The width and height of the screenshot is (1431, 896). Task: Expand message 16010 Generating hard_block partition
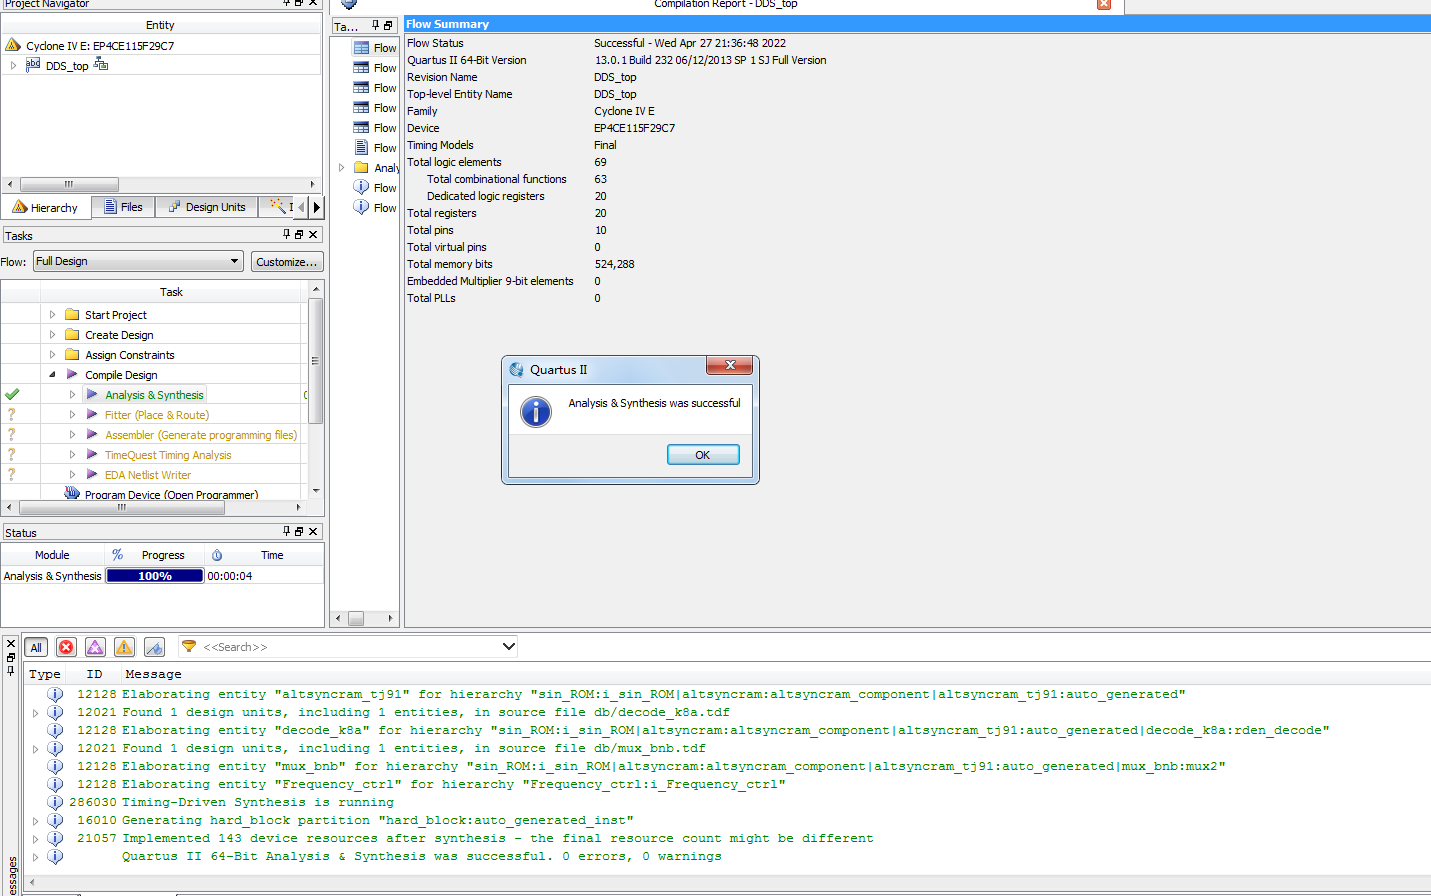[x=36, y=821]
